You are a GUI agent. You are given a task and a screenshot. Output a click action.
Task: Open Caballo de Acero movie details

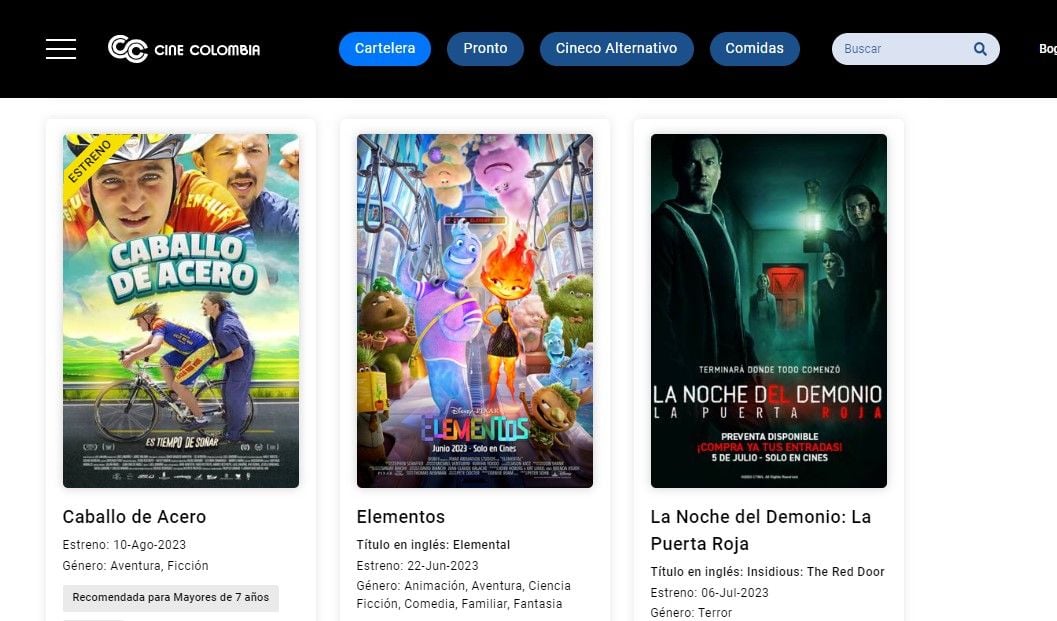(132, 517)
